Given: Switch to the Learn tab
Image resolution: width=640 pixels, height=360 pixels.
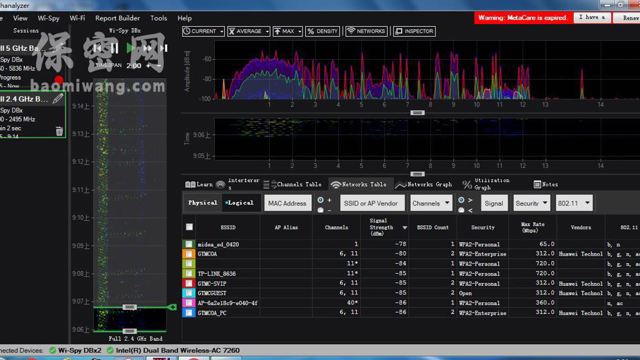Looking at the screenshot, I should coord(199,184).
